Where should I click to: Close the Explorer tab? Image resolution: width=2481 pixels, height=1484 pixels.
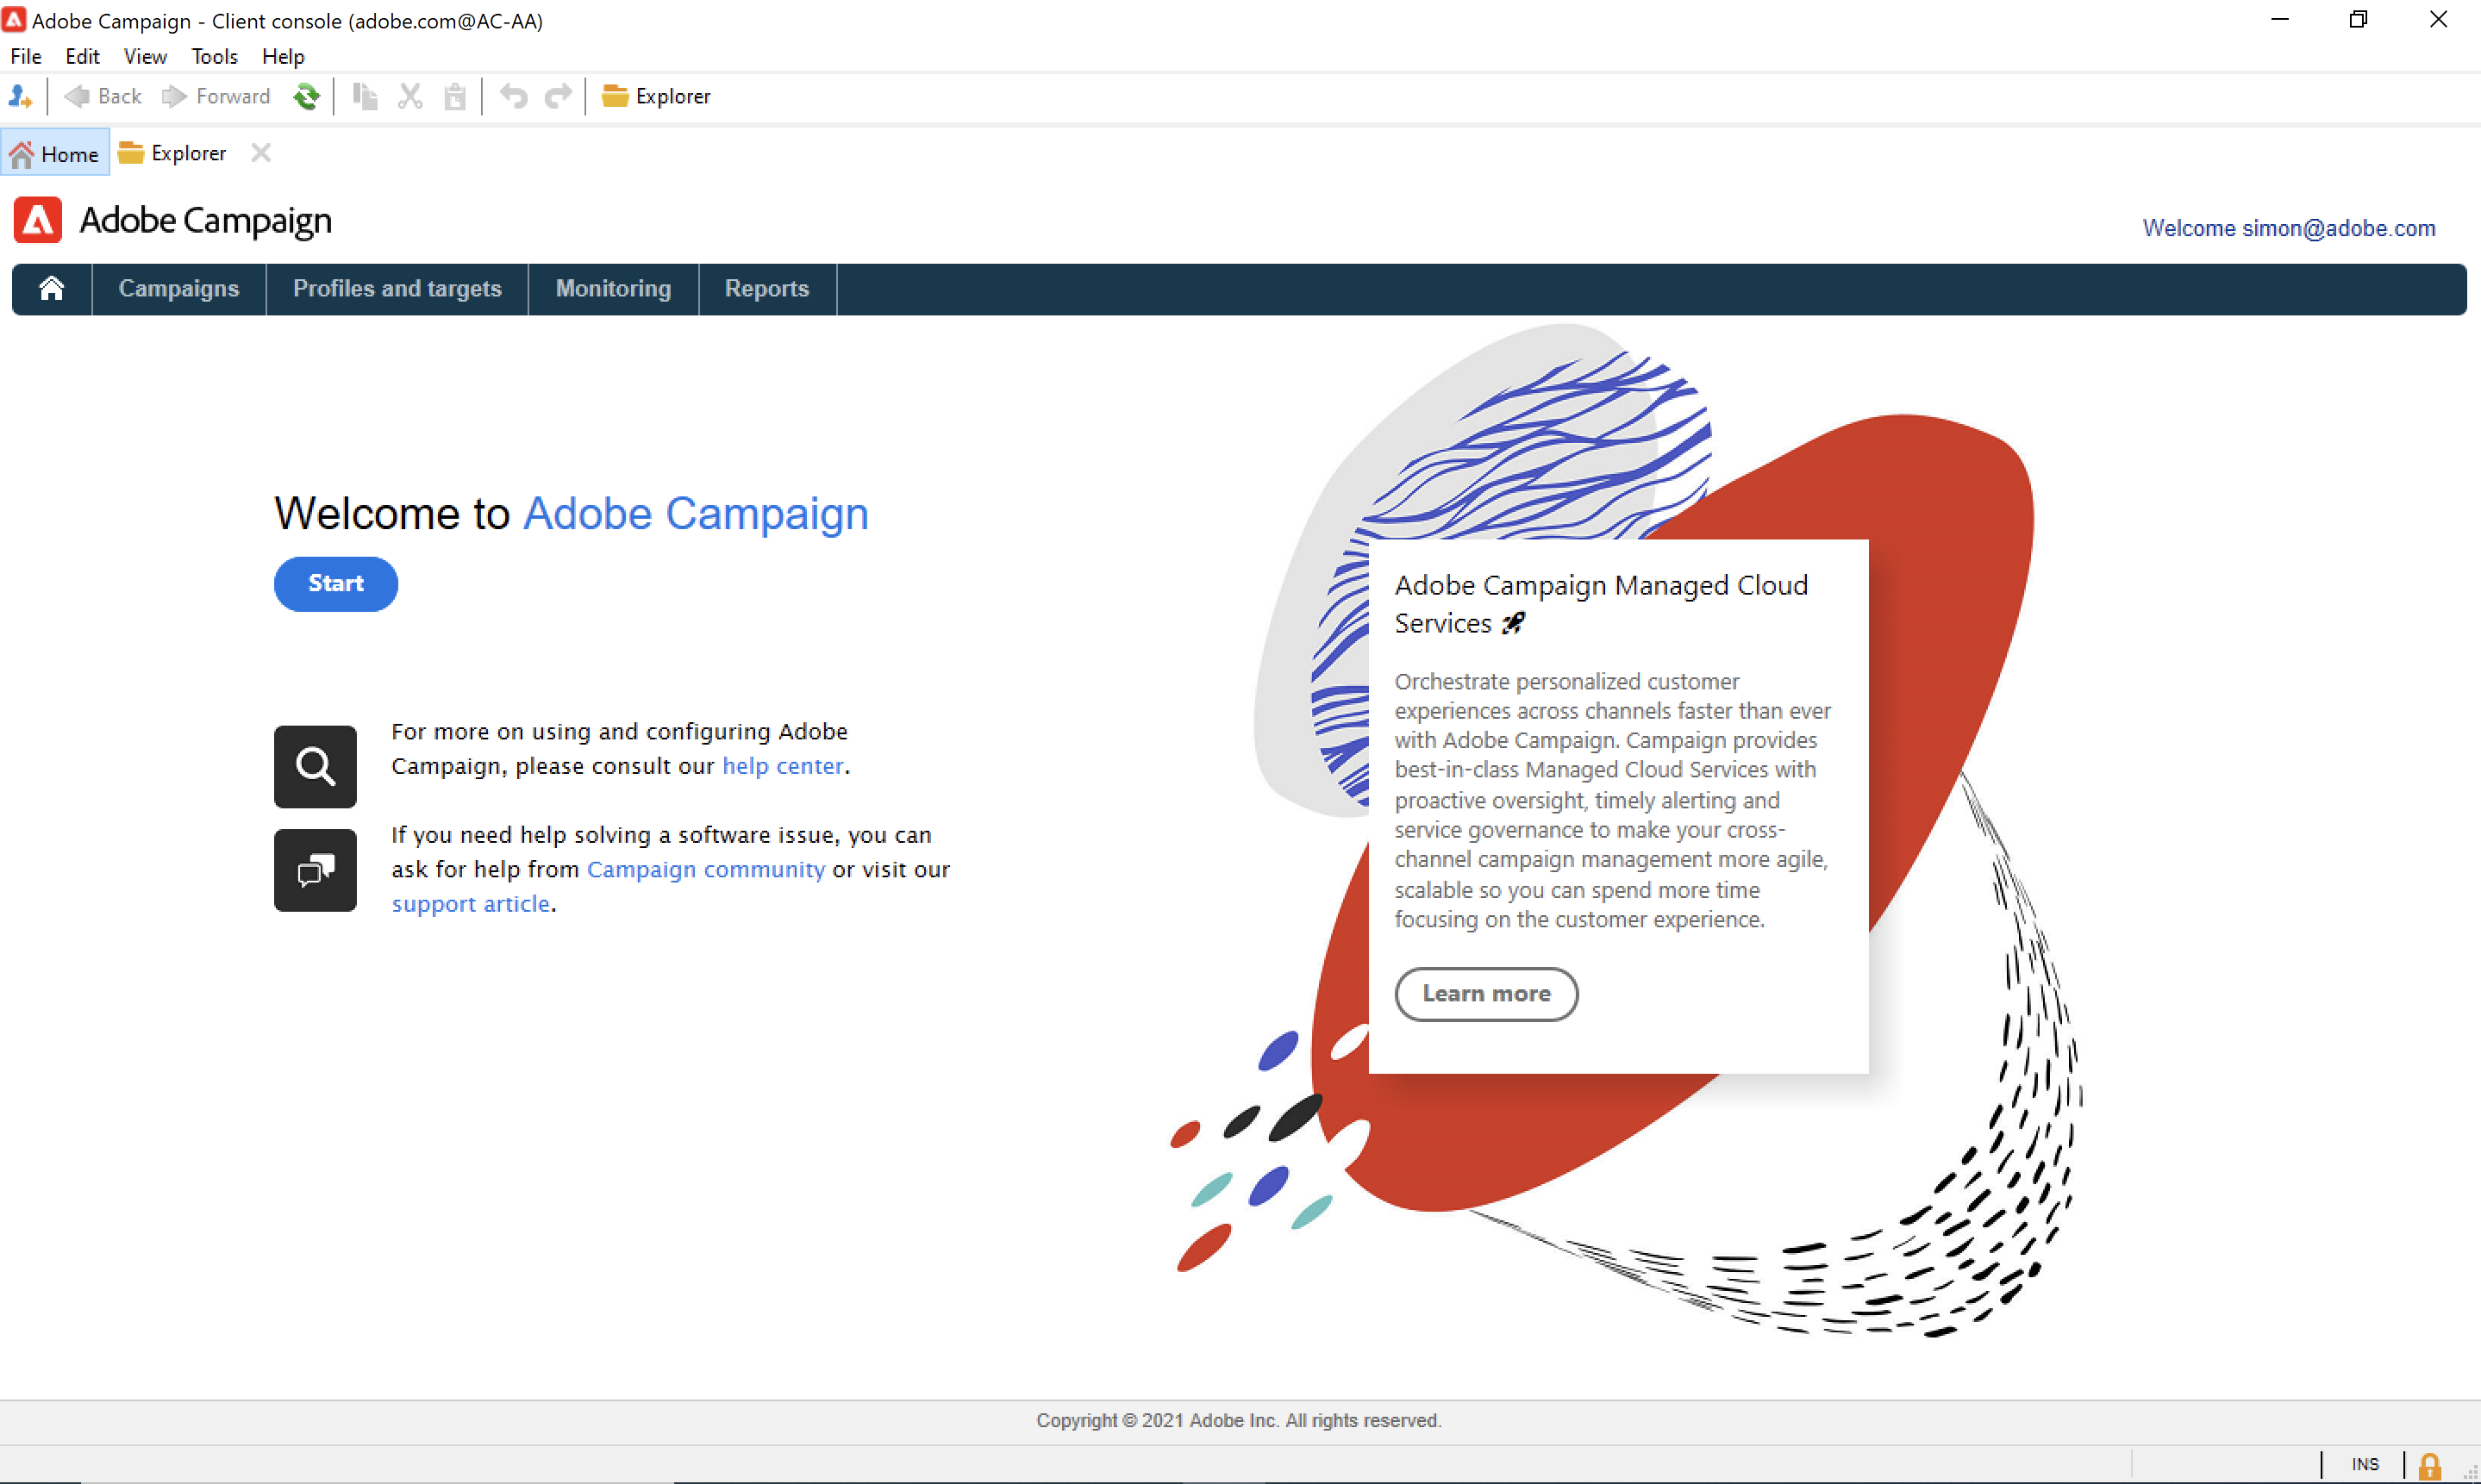[x=261, y=153]
